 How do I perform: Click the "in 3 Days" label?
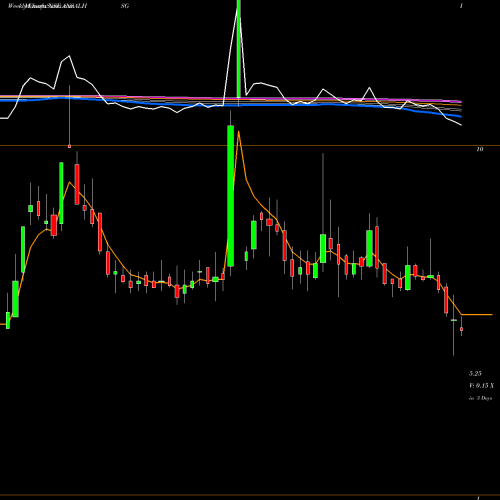(x=480, y=398)
